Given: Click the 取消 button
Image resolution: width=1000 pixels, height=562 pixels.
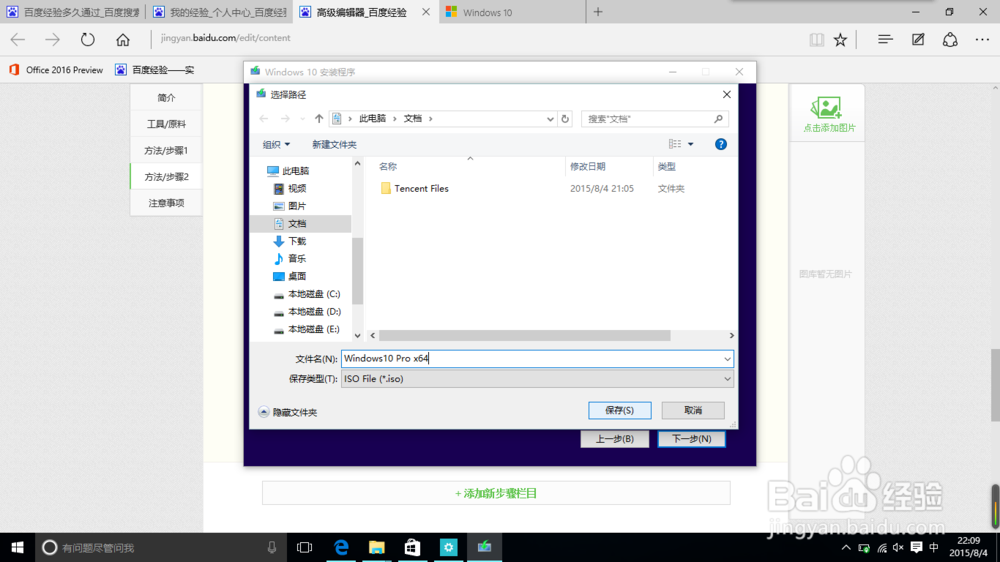Looking at the screenshot, I should click(x=693, y=410).
